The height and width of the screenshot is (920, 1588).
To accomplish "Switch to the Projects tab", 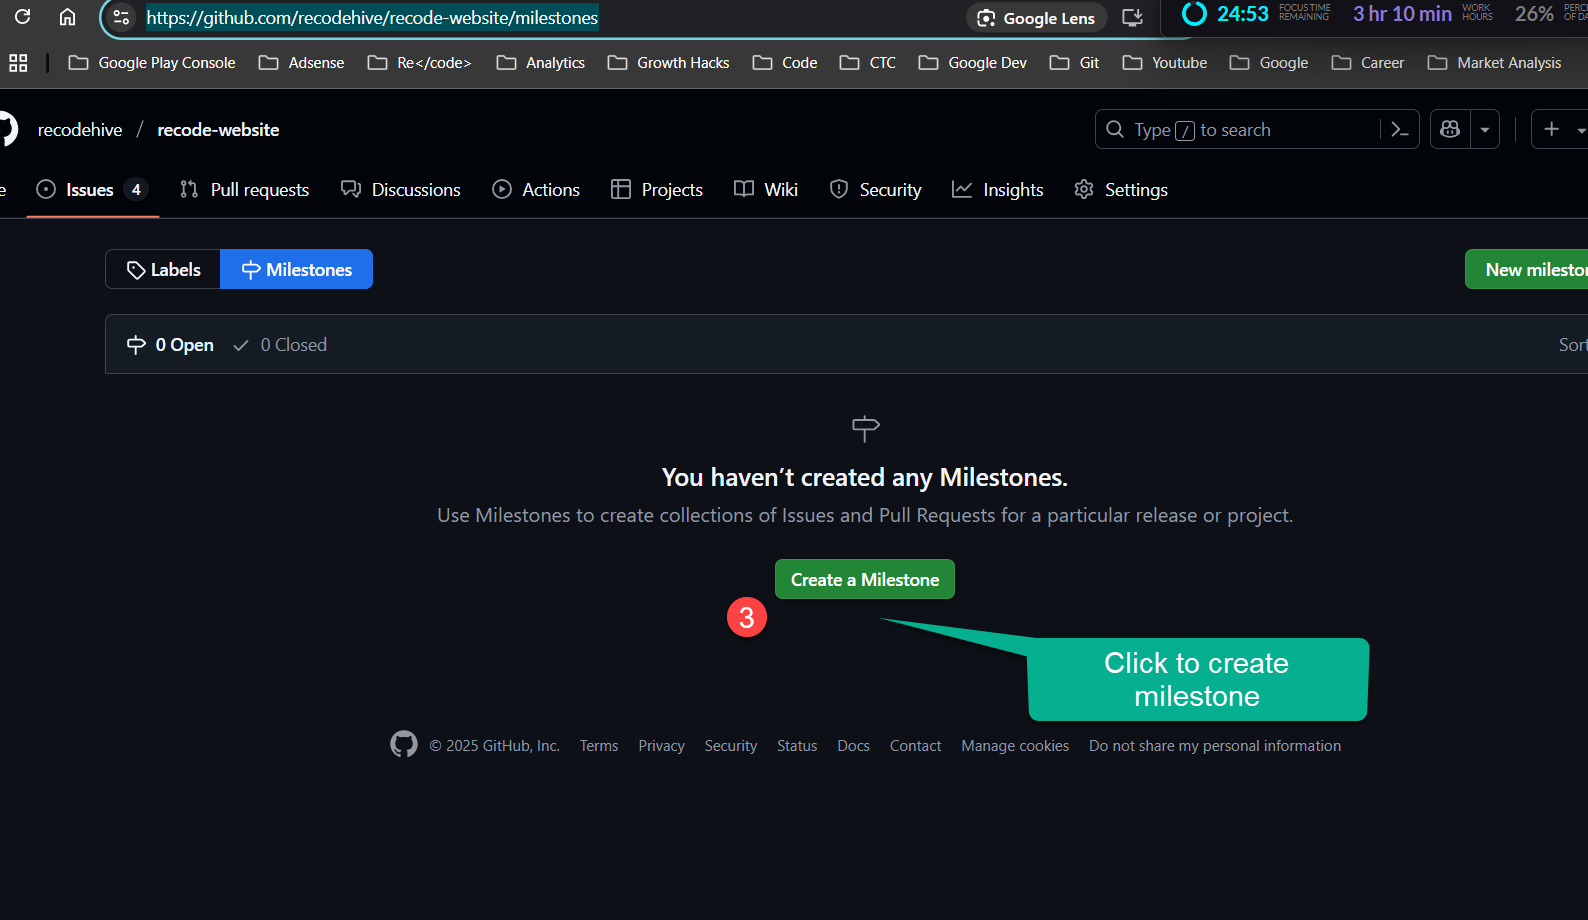I will coord(657,190).
